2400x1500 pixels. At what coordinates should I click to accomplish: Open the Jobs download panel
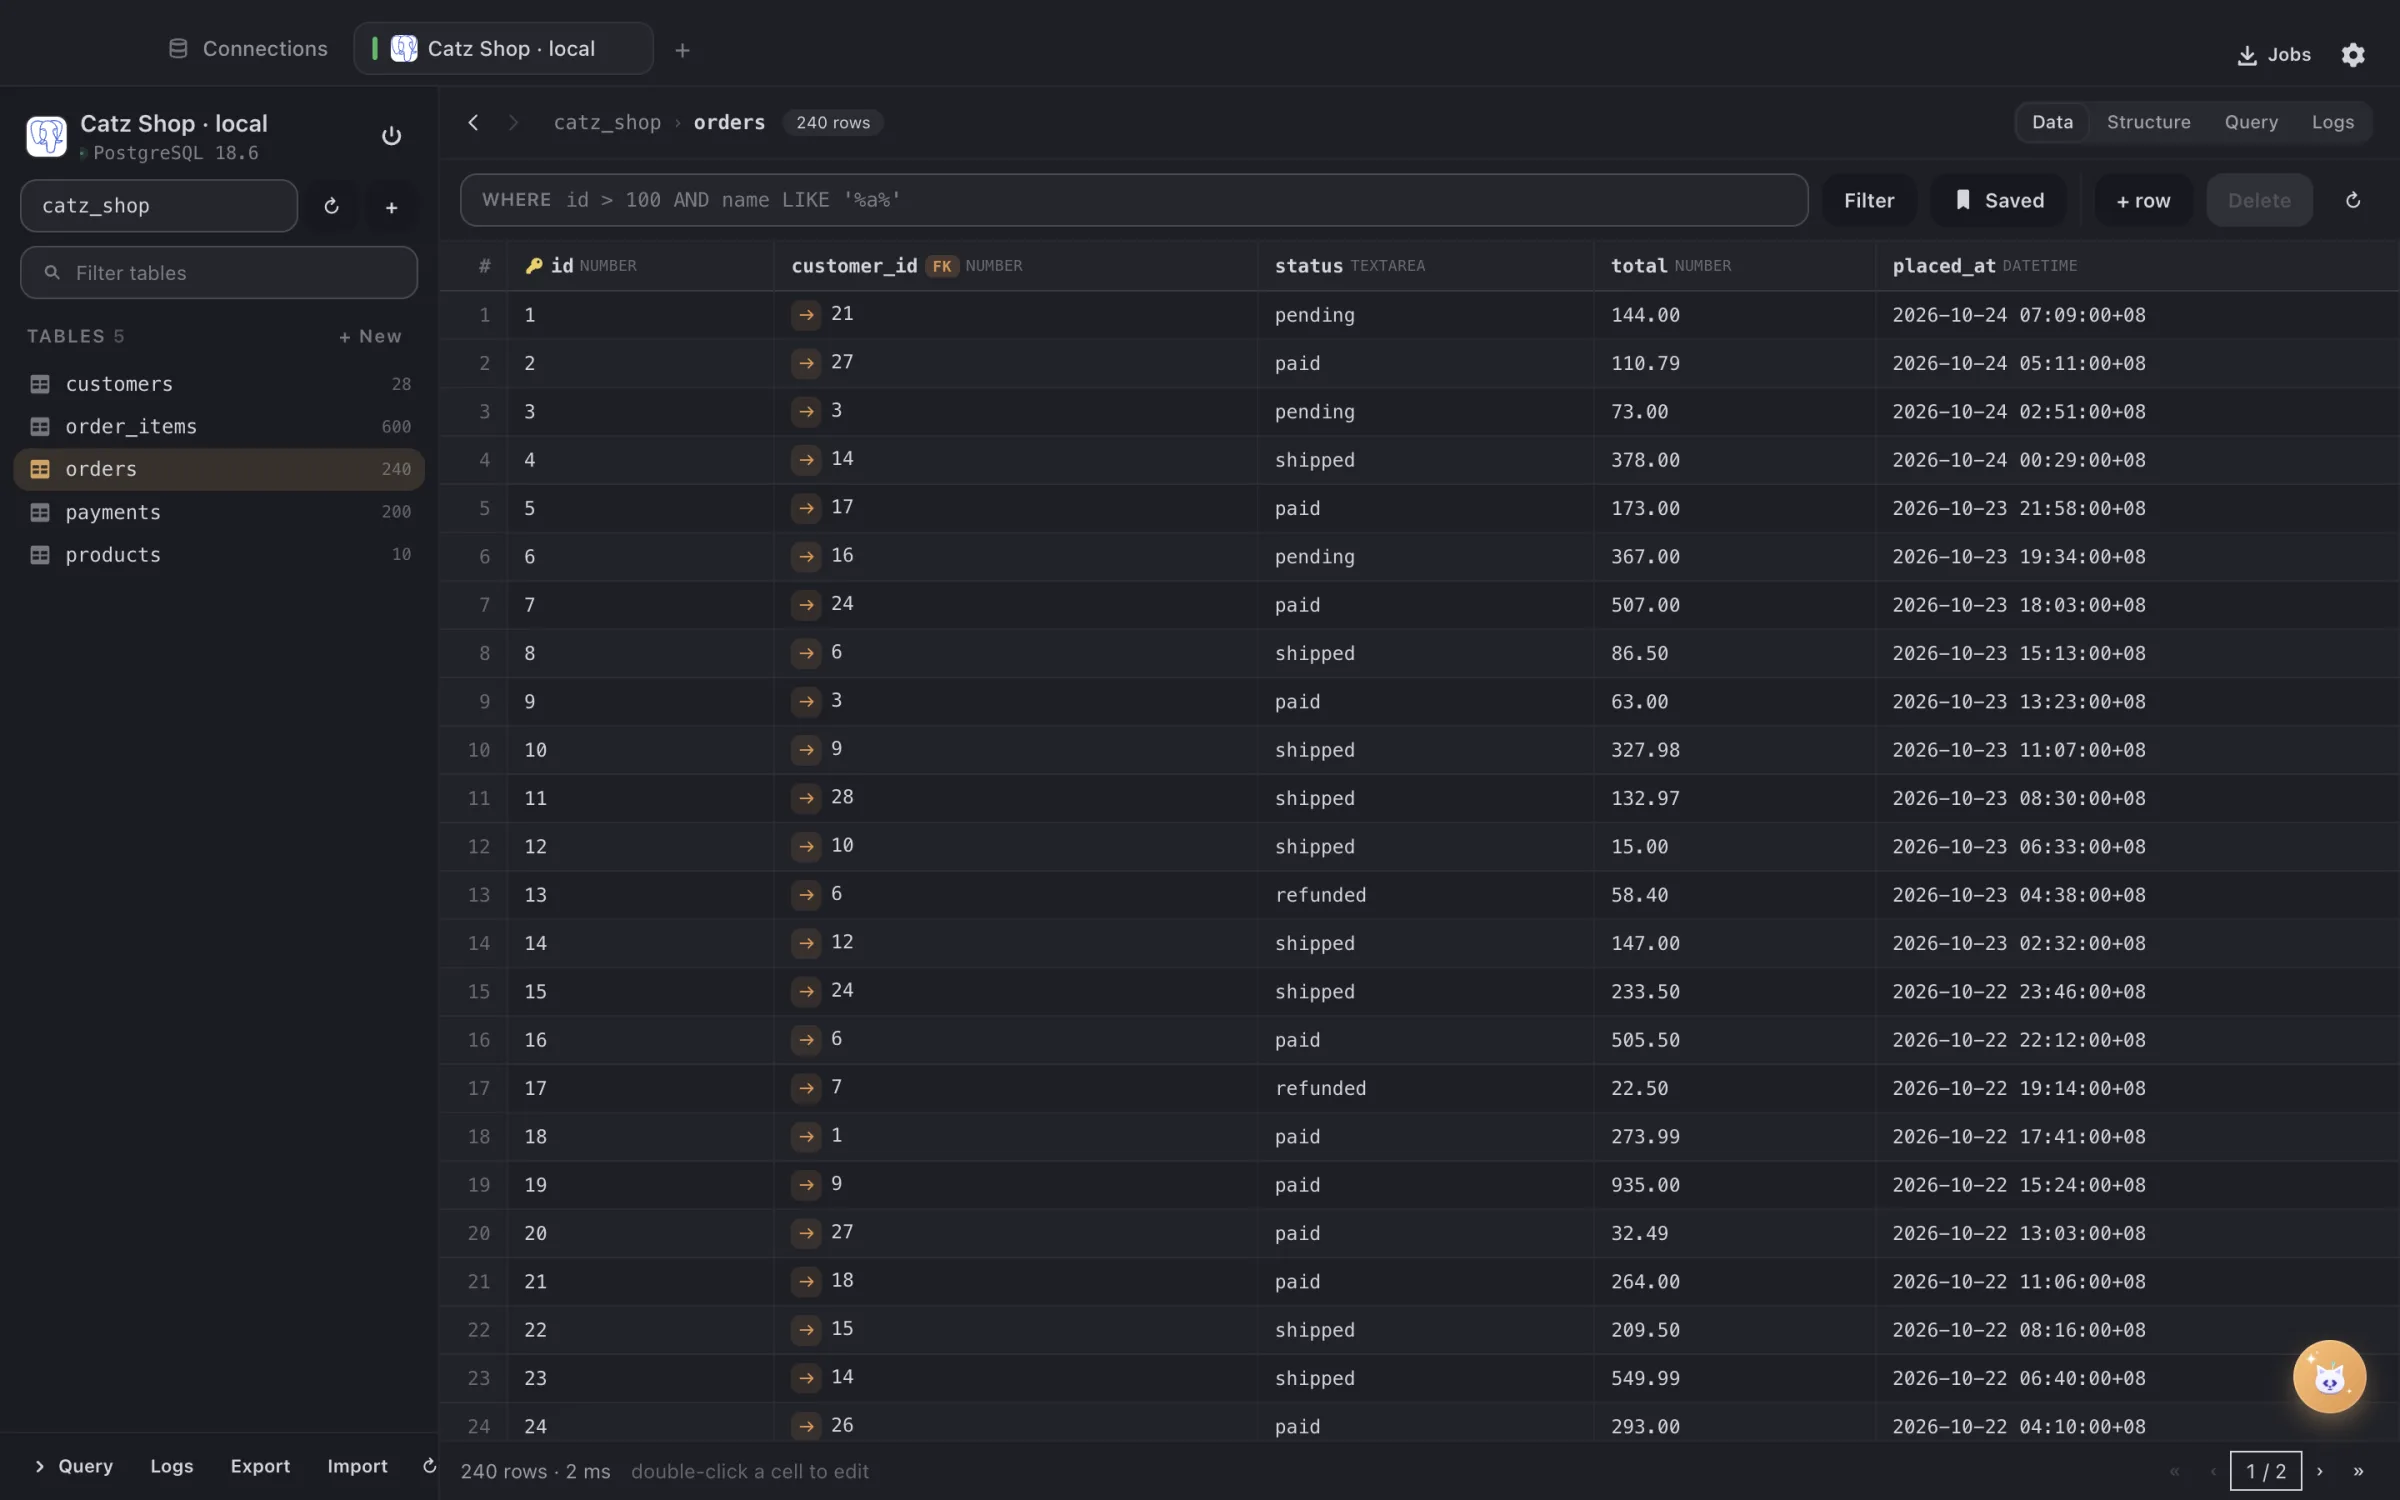click(2274, 55)
